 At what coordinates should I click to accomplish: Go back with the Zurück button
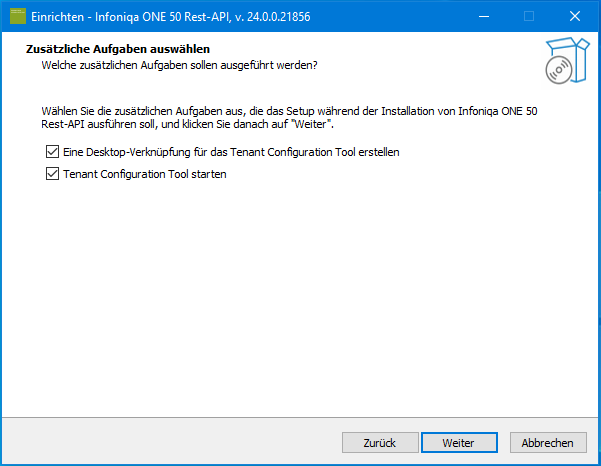(380, 443)
